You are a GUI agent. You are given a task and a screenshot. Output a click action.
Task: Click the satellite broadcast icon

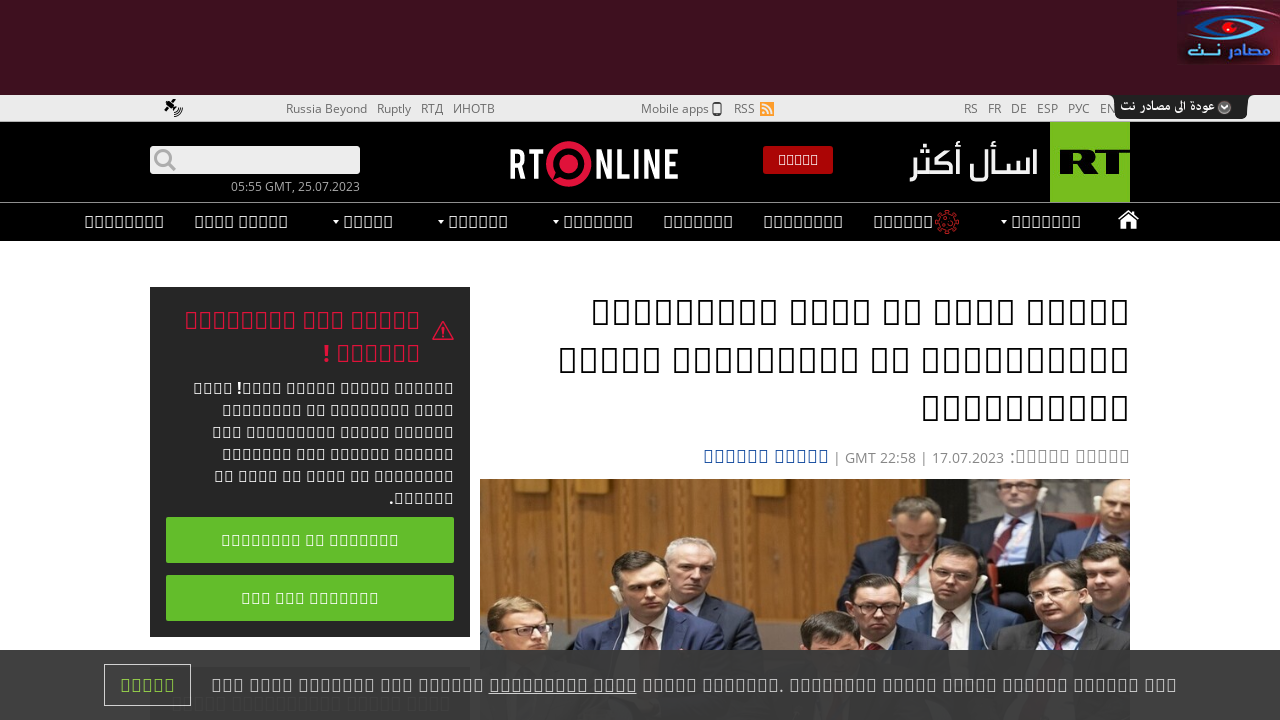(x=174, y=108)
